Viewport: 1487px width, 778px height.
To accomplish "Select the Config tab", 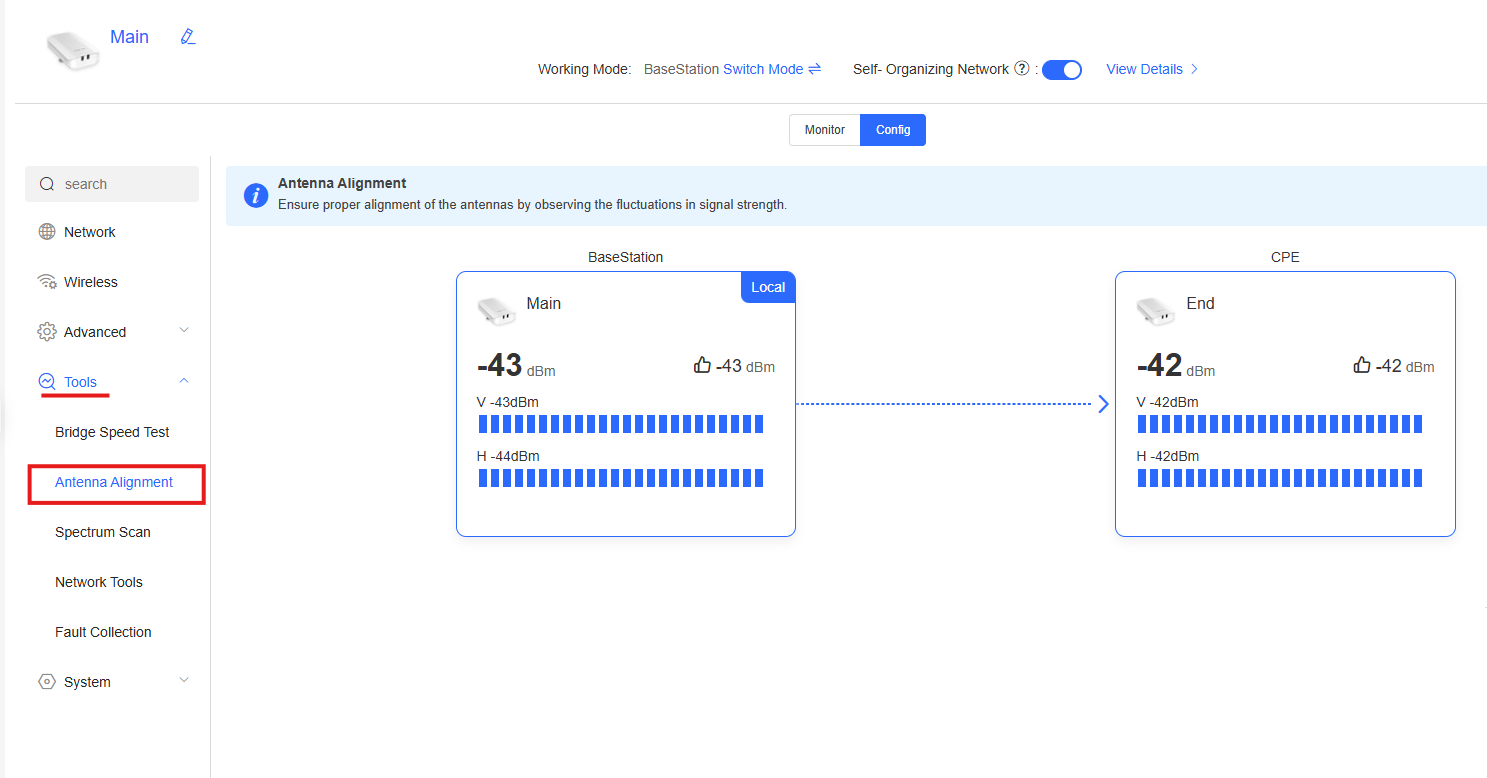I will [893, 130].
